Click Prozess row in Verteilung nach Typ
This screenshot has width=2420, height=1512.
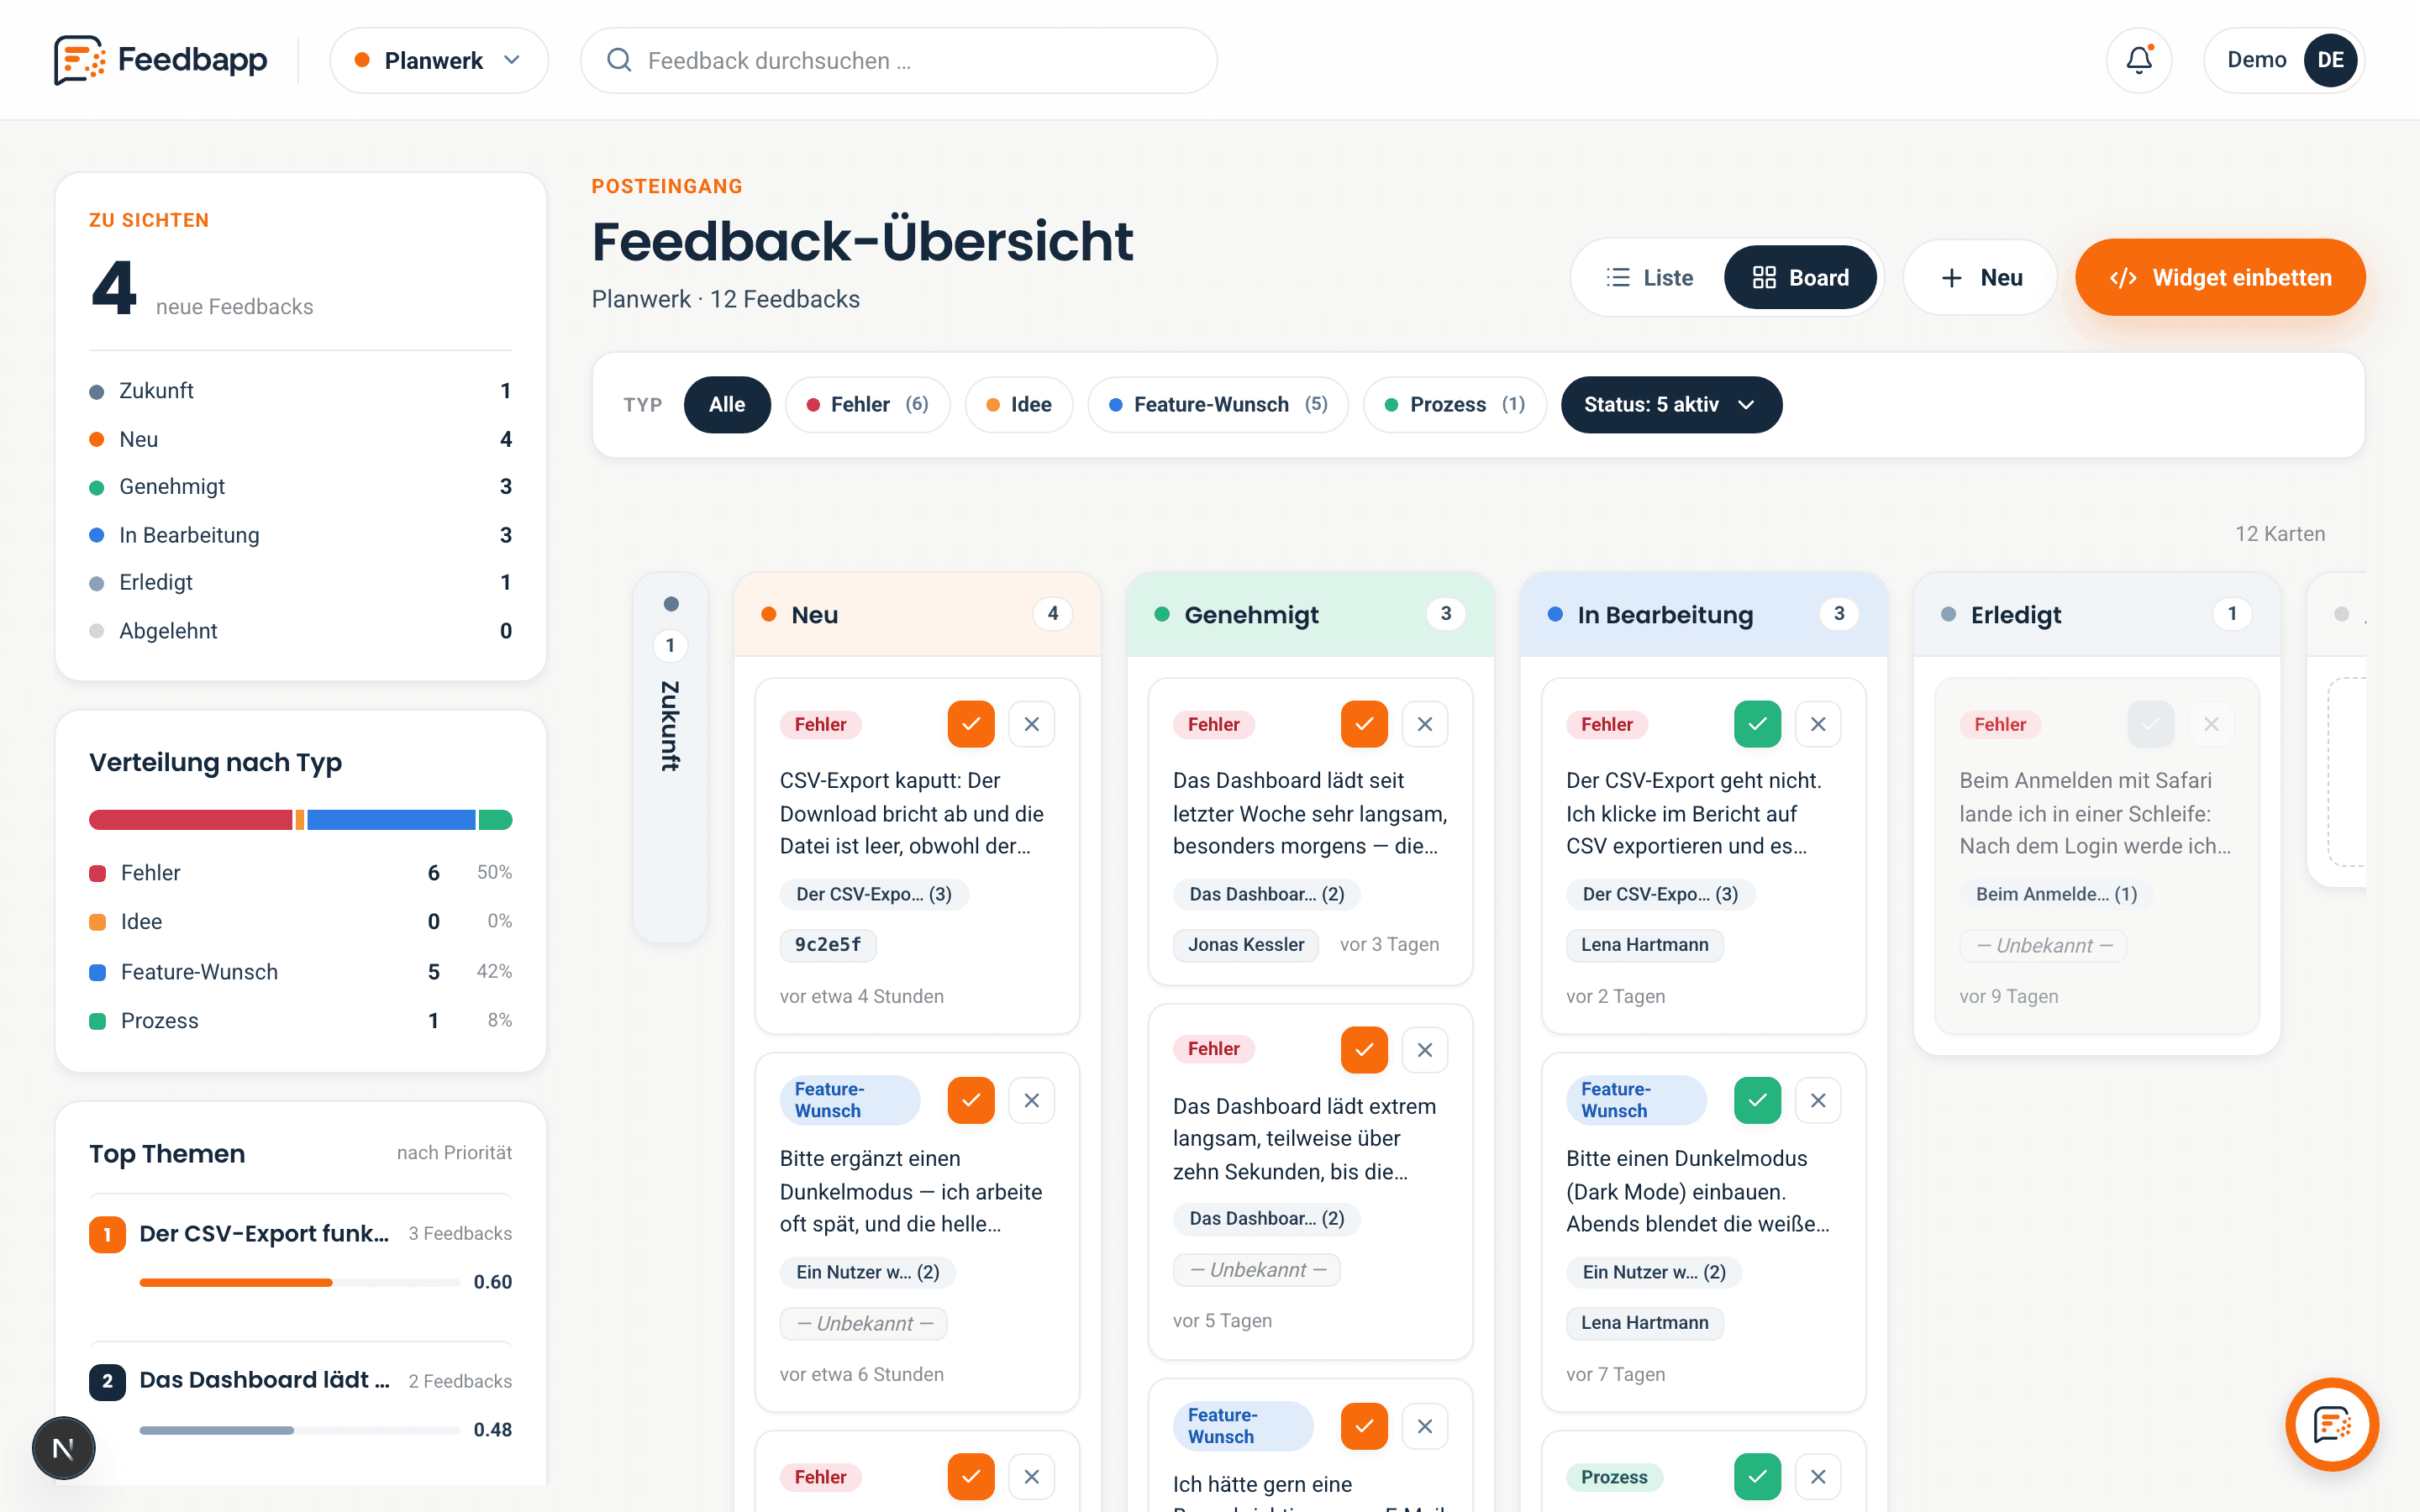tap(300, 1021)
